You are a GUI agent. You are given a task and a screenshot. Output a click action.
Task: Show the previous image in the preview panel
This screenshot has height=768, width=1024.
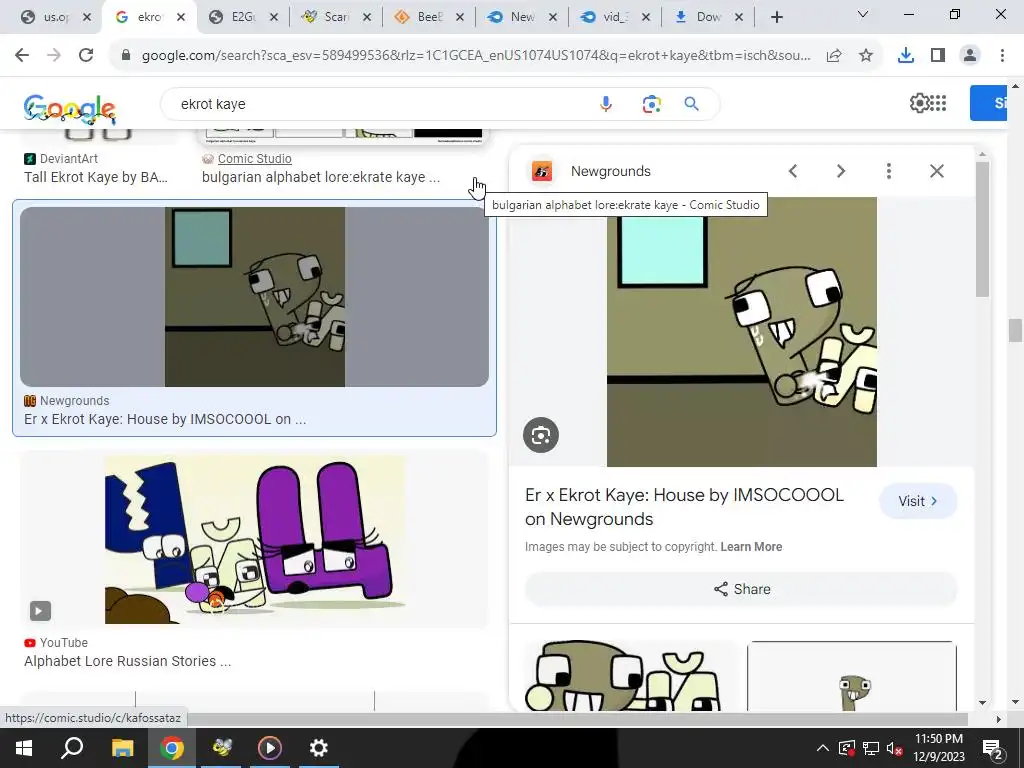click(793, 171)
